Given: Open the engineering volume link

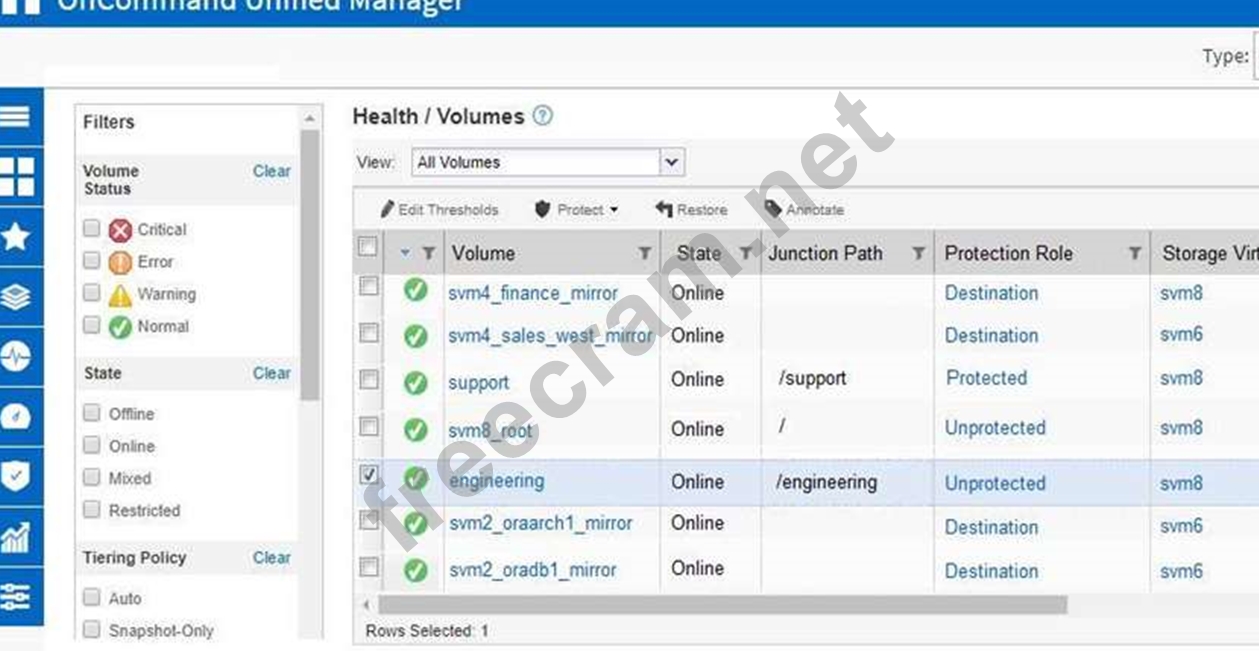Looking at the screenshot, I should (497, 481).
